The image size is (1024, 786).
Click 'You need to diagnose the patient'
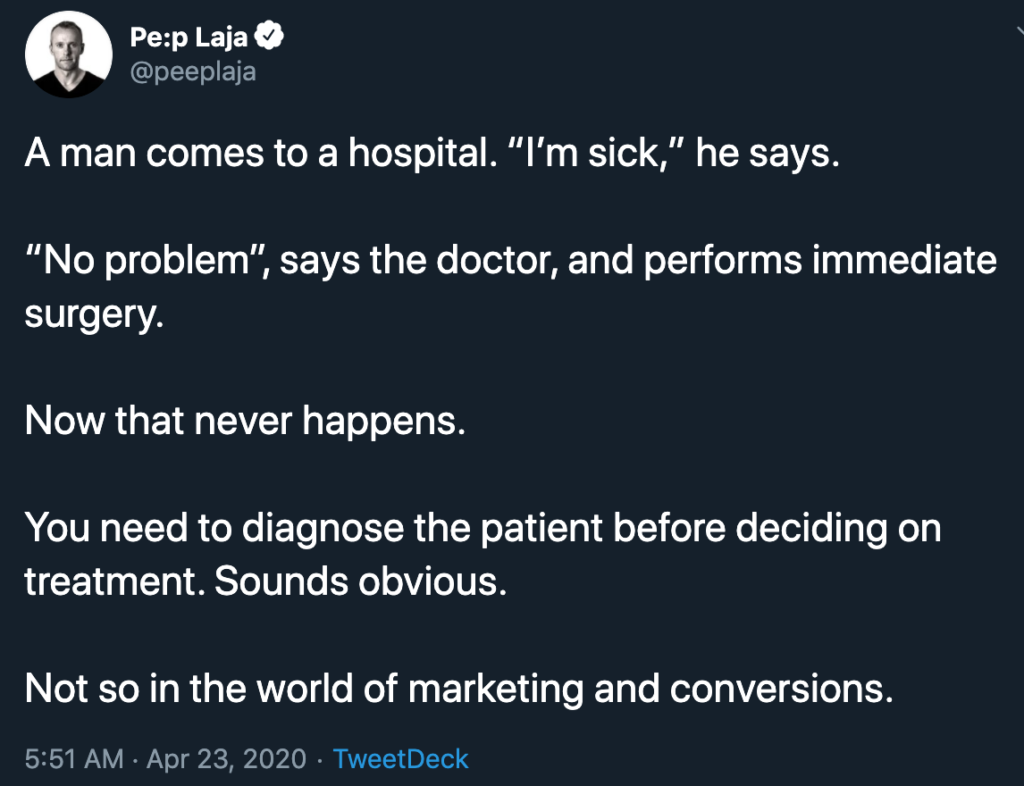[x=313, y=527]
